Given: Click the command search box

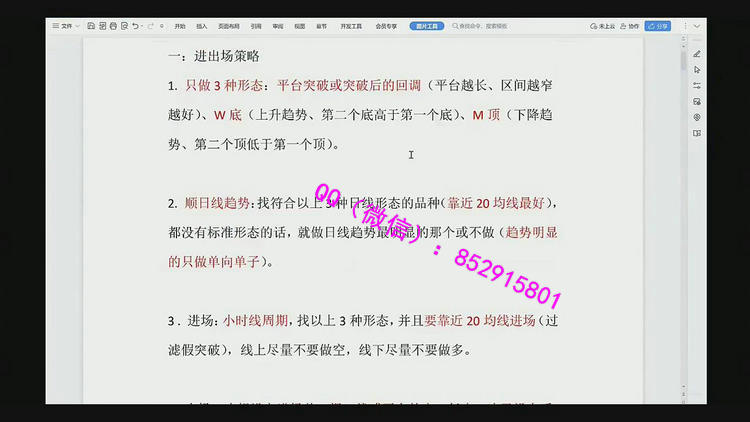Looking at the screenshot, I should click(x=490, y=25).
